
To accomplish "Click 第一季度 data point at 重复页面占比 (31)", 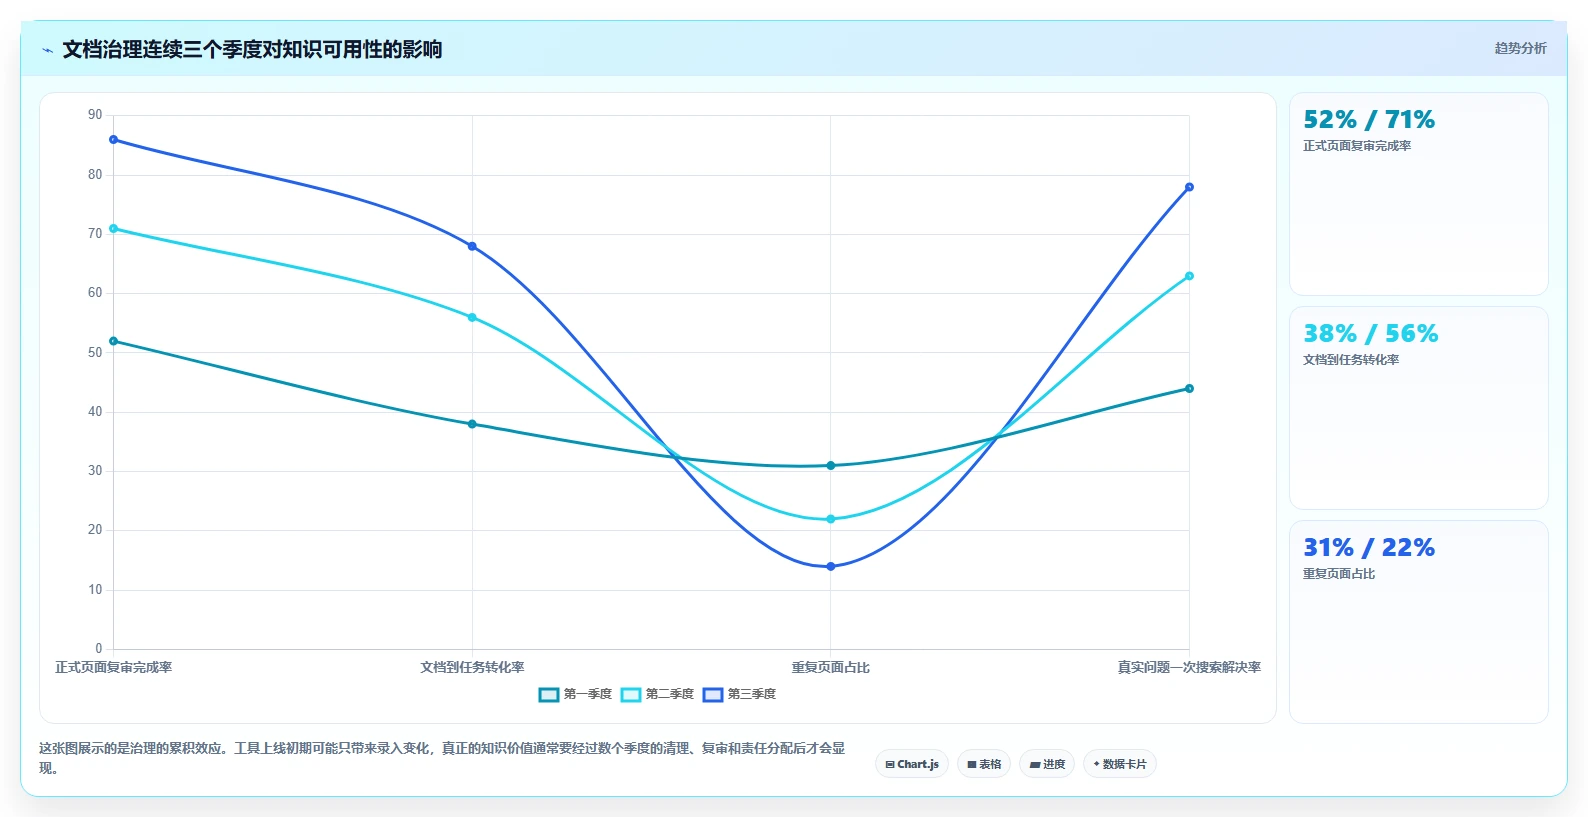I will [830, 465].
